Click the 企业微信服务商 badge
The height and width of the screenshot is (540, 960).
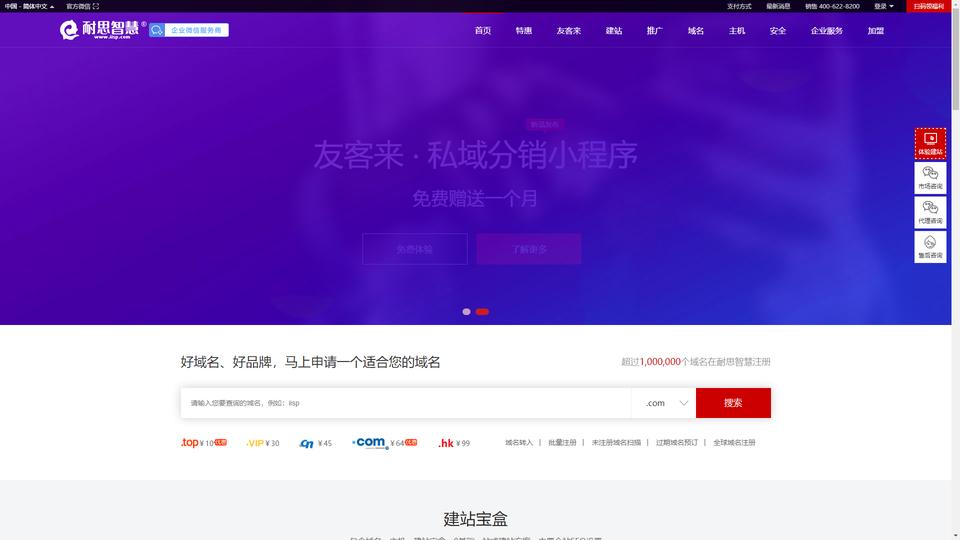(189, 30)
